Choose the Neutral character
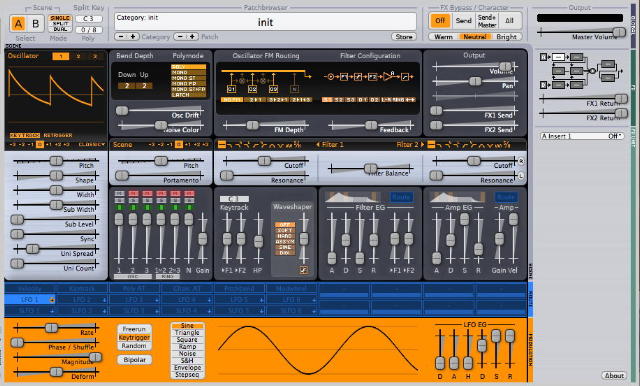Image resolution: width=640 pixels, height=386 pixels. coord(475,37)
